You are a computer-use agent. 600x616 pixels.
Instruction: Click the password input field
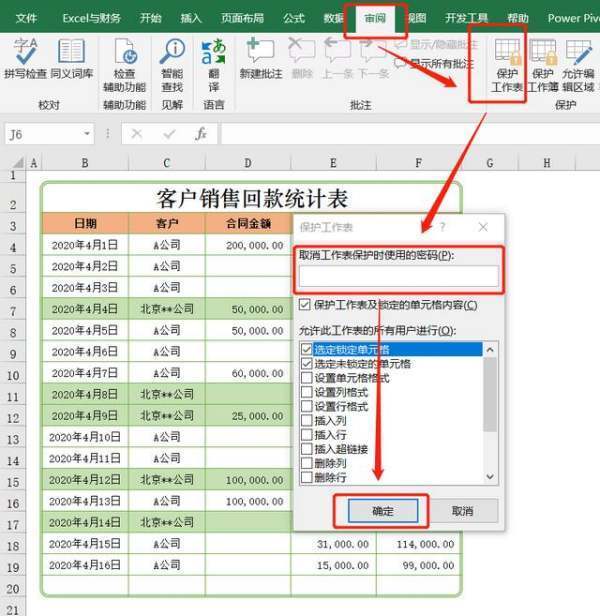[x=398, y=277]
